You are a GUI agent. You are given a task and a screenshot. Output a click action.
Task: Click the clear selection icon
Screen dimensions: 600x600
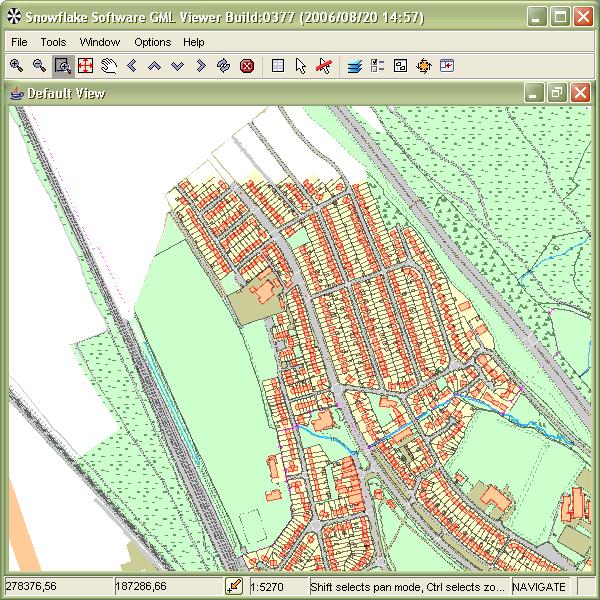(x=323, y=66)
